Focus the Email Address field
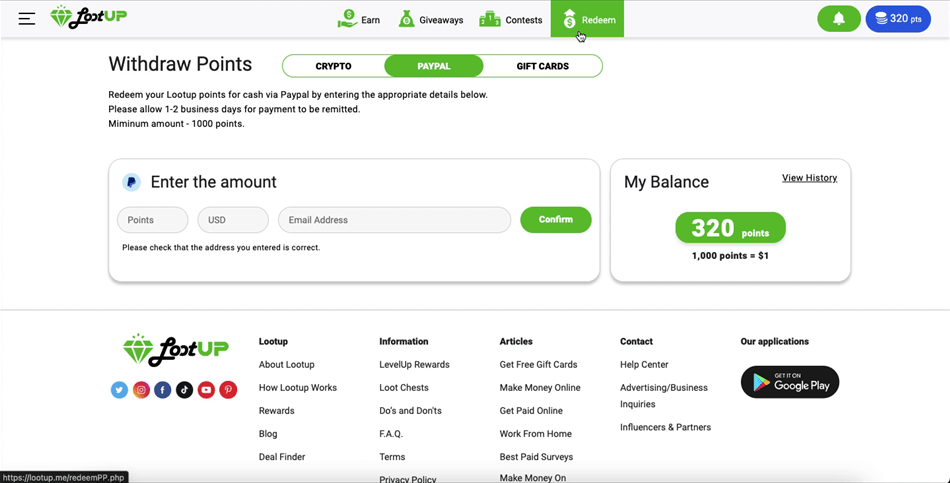The height and width of the screenshot is (483, 950). point(394,220)
